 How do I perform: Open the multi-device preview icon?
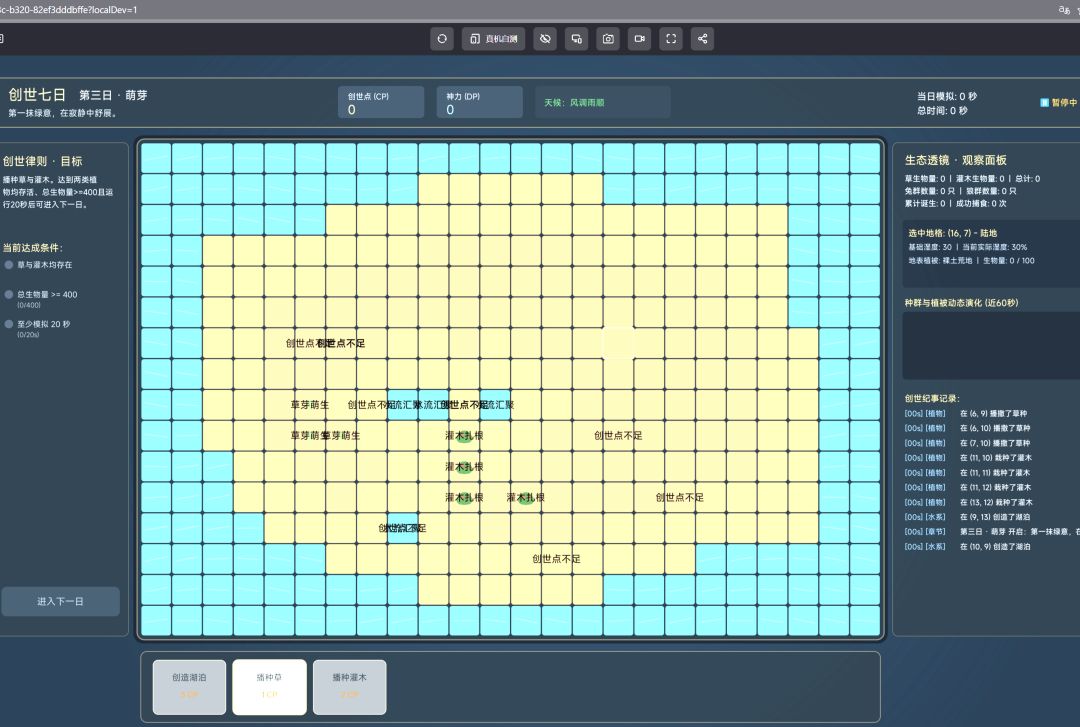pyautogui.click(x=577, y=39)
